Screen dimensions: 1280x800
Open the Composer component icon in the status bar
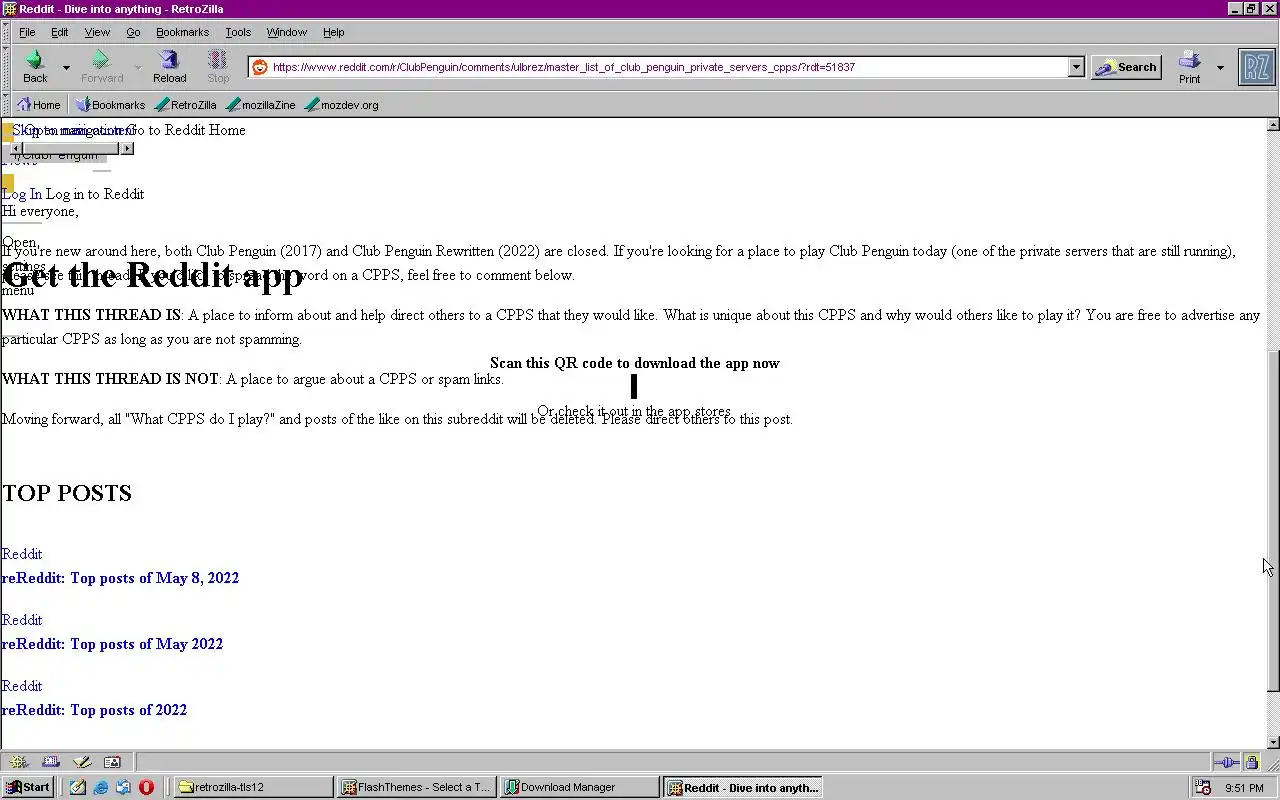pyautogui.click(x=82, y=762)
